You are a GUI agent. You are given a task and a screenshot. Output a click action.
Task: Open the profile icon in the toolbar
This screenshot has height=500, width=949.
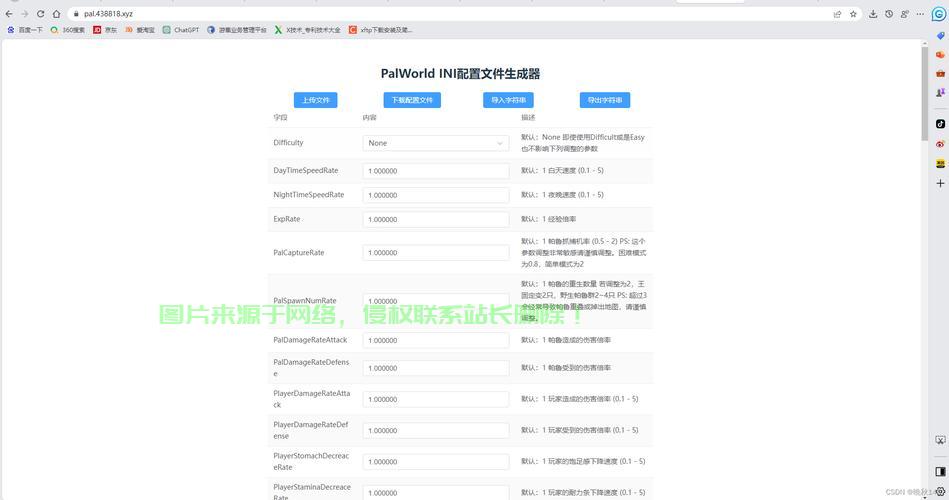tap(904, 14)
